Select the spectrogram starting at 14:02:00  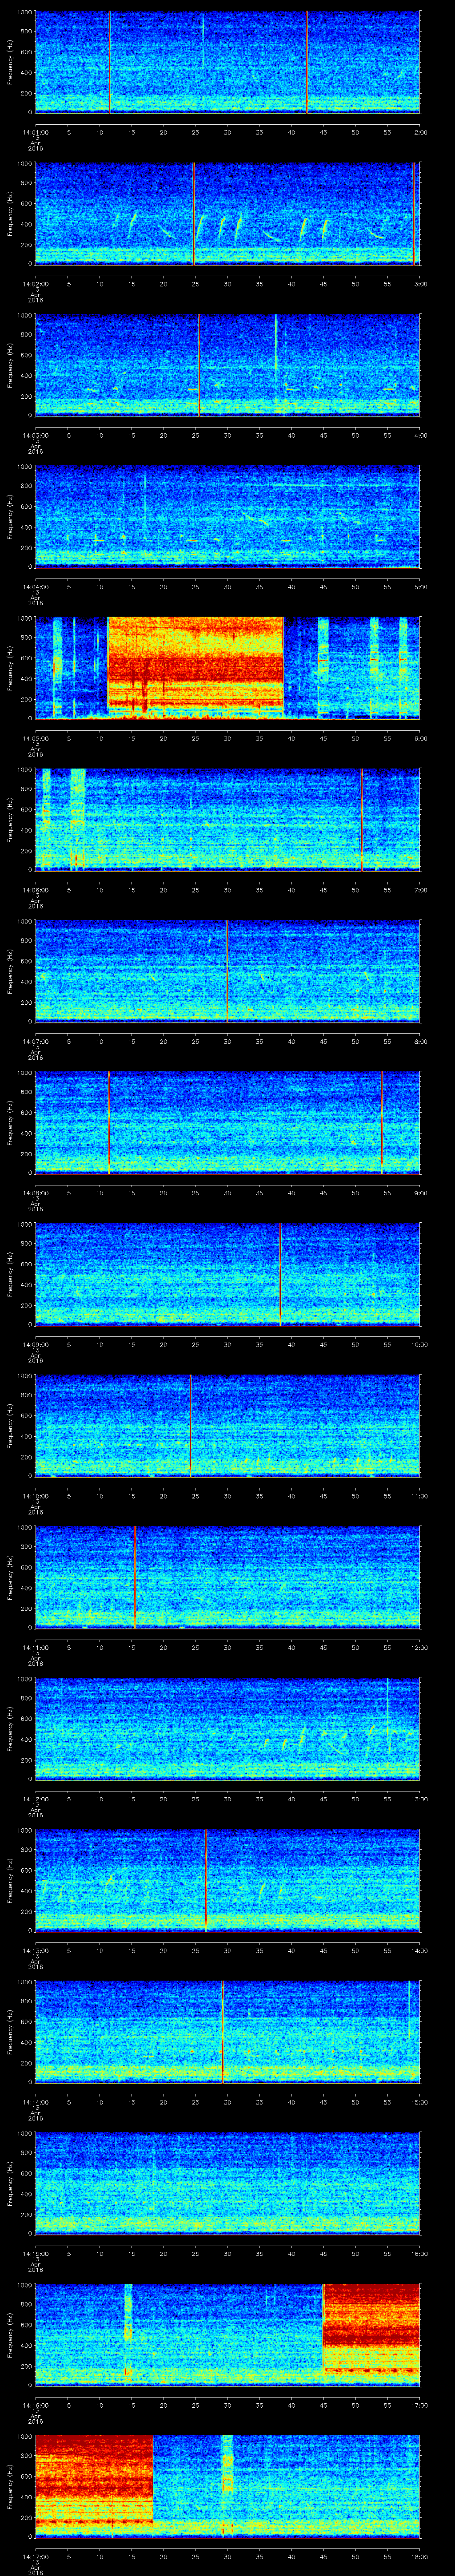227,213
